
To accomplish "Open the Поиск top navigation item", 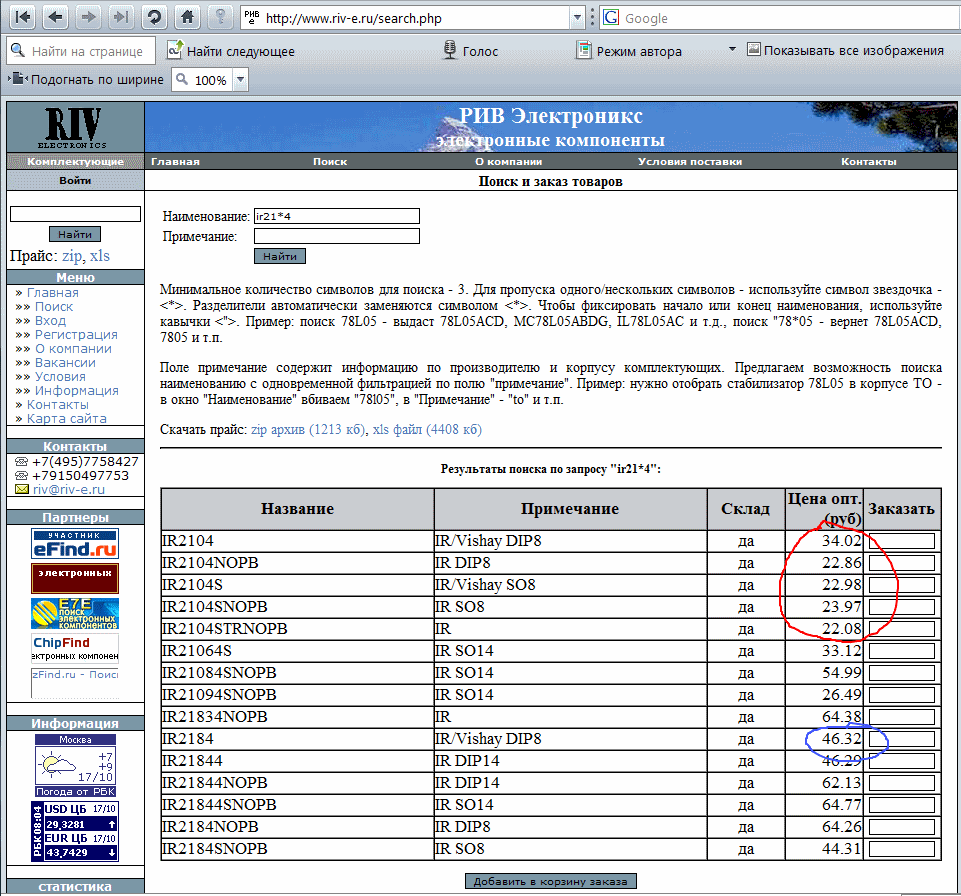I will [x=330, y=162].
